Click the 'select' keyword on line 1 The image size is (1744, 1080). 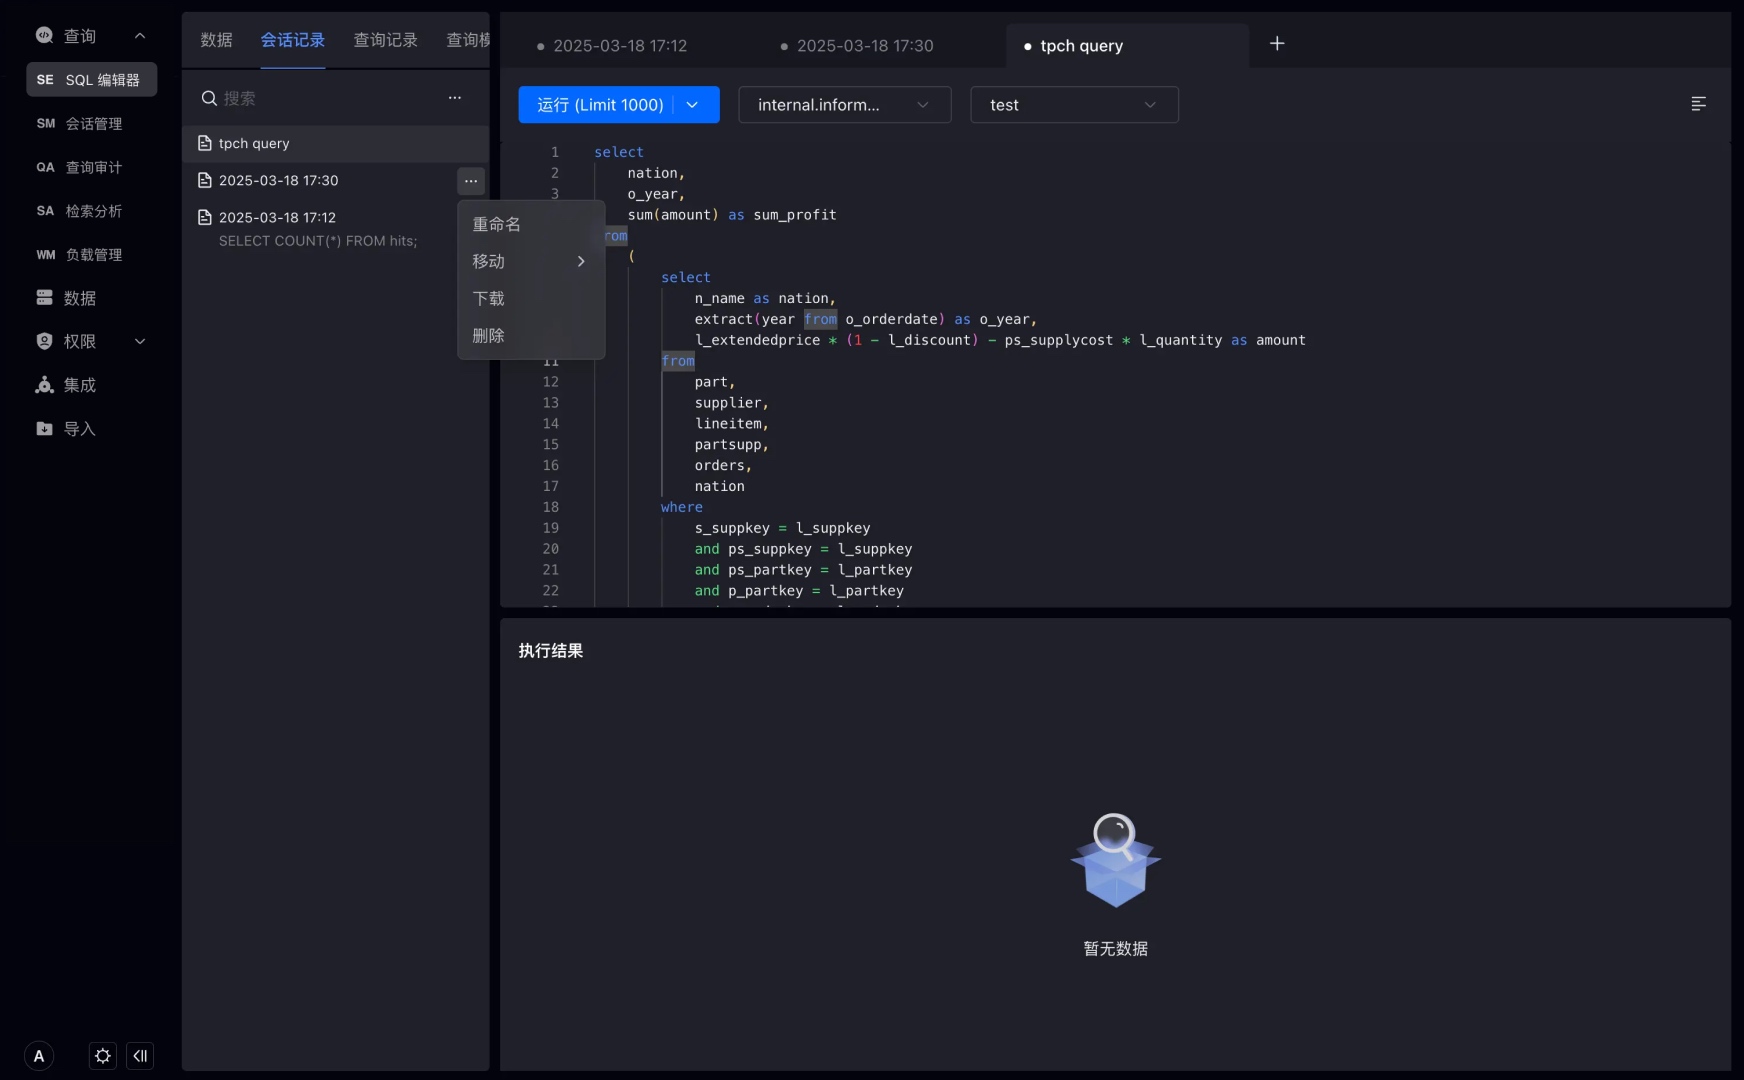[619, 152]
